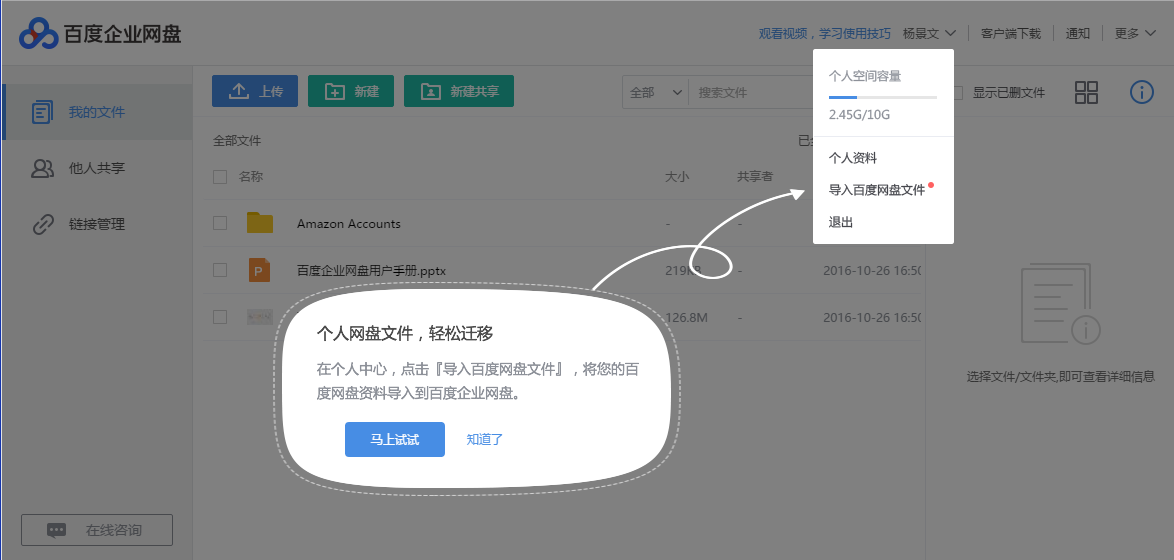Open 通知 notifications in the header
The image size is (1174, 560).
click(x=1077, y=33)
